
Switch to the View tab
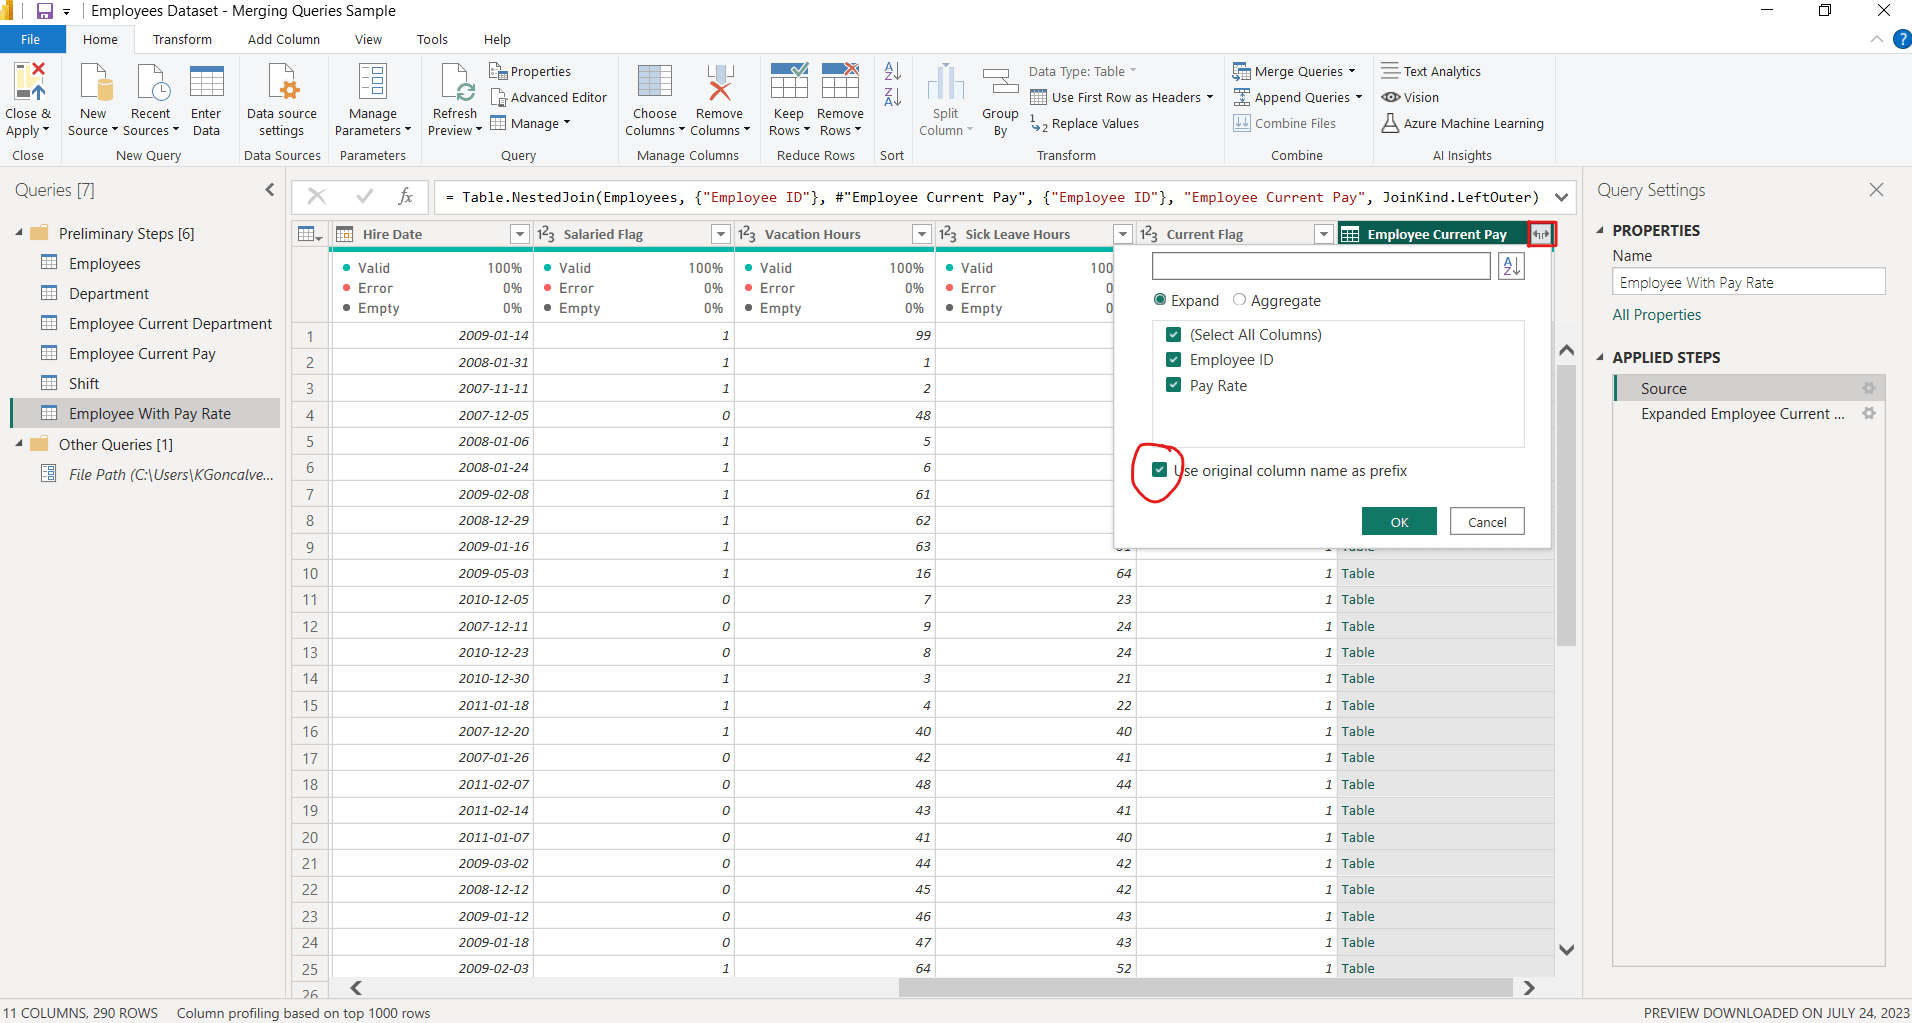[368, 39]
